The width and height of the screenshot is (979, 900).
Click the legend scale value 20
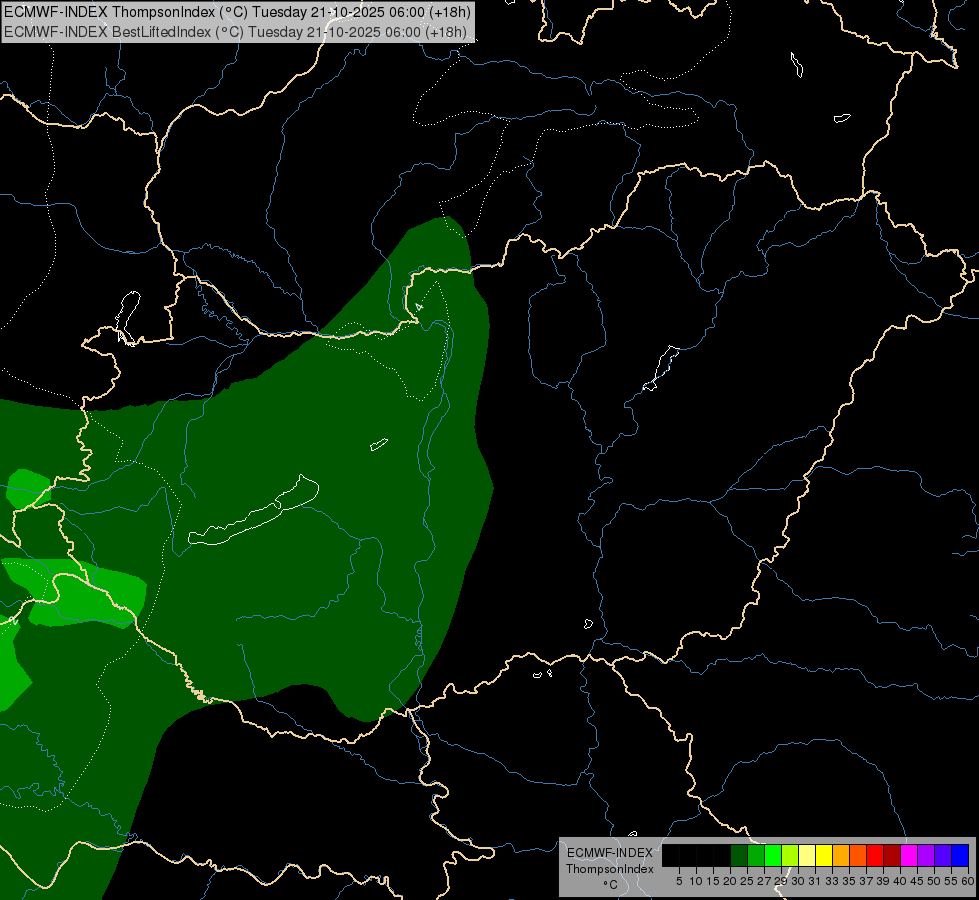click(x=730, y=881)
